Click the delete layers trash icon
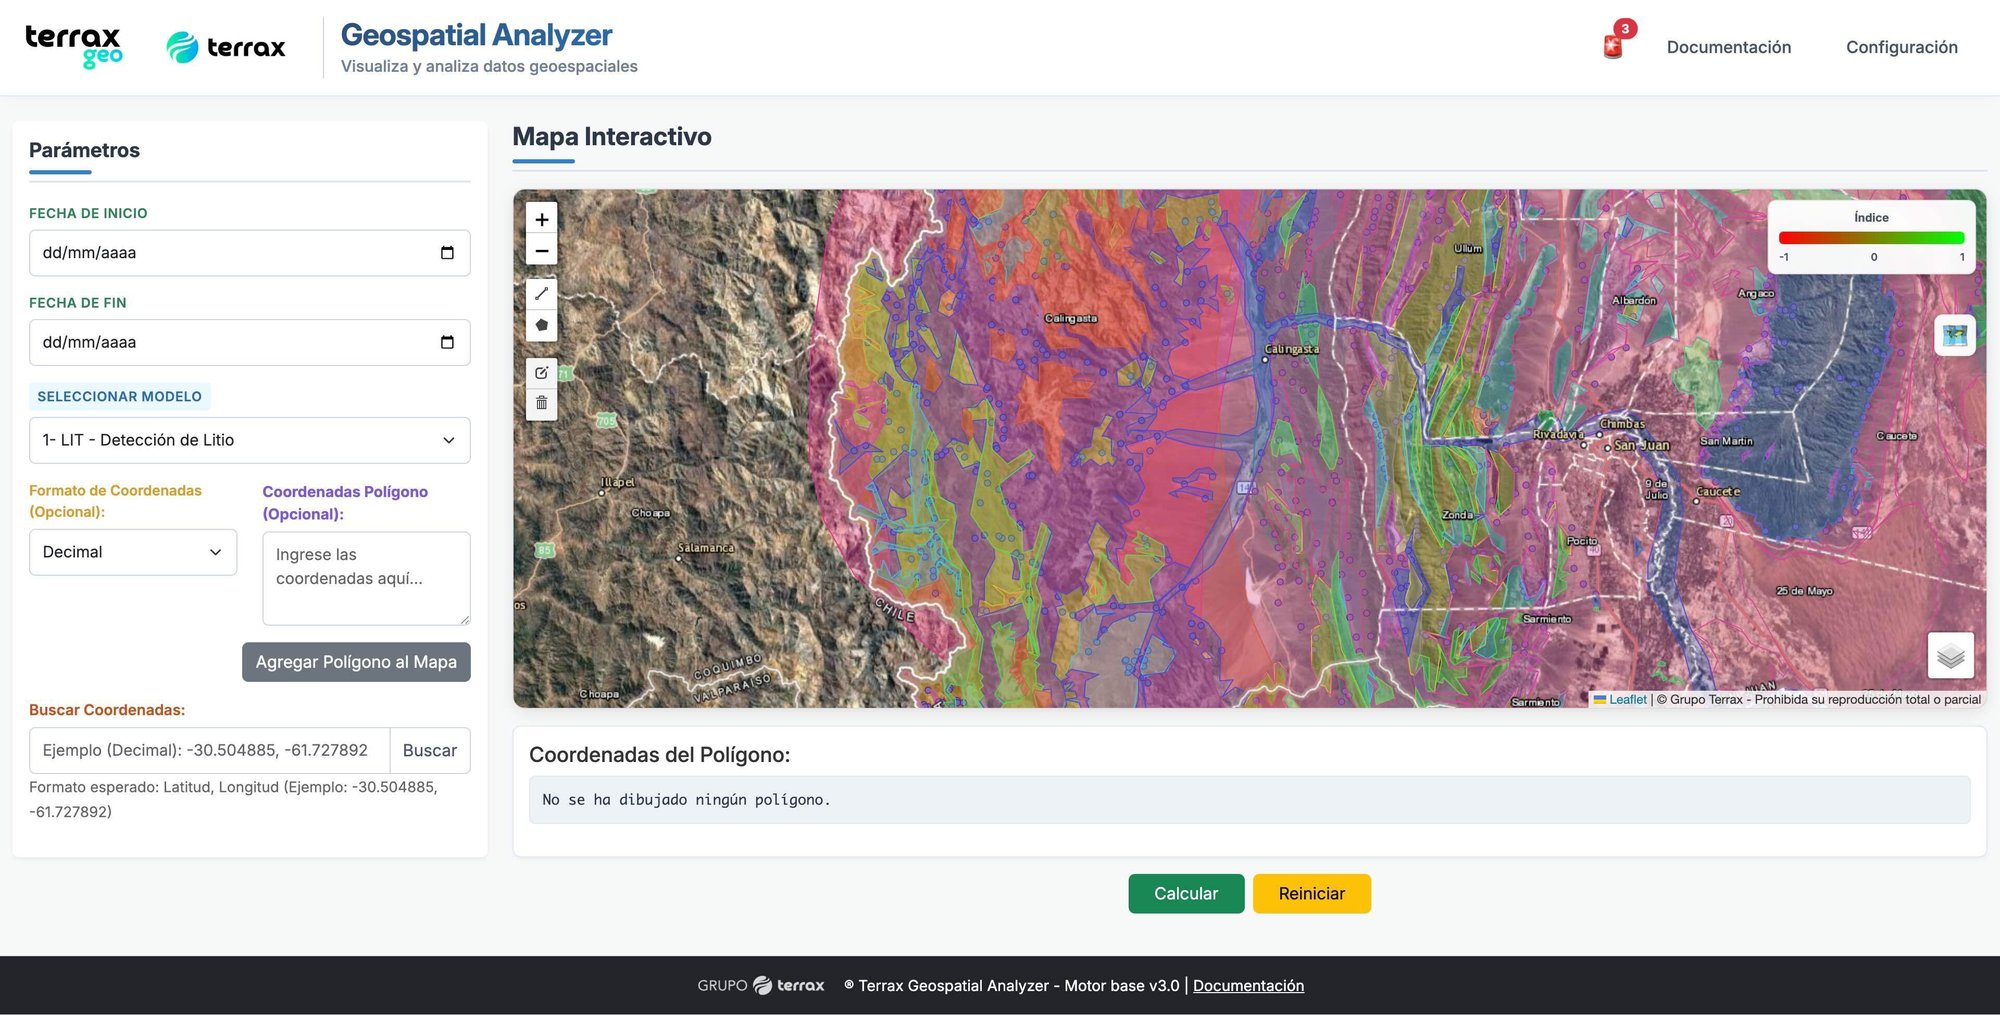The image size is (2000, 1015). [541, 403]
